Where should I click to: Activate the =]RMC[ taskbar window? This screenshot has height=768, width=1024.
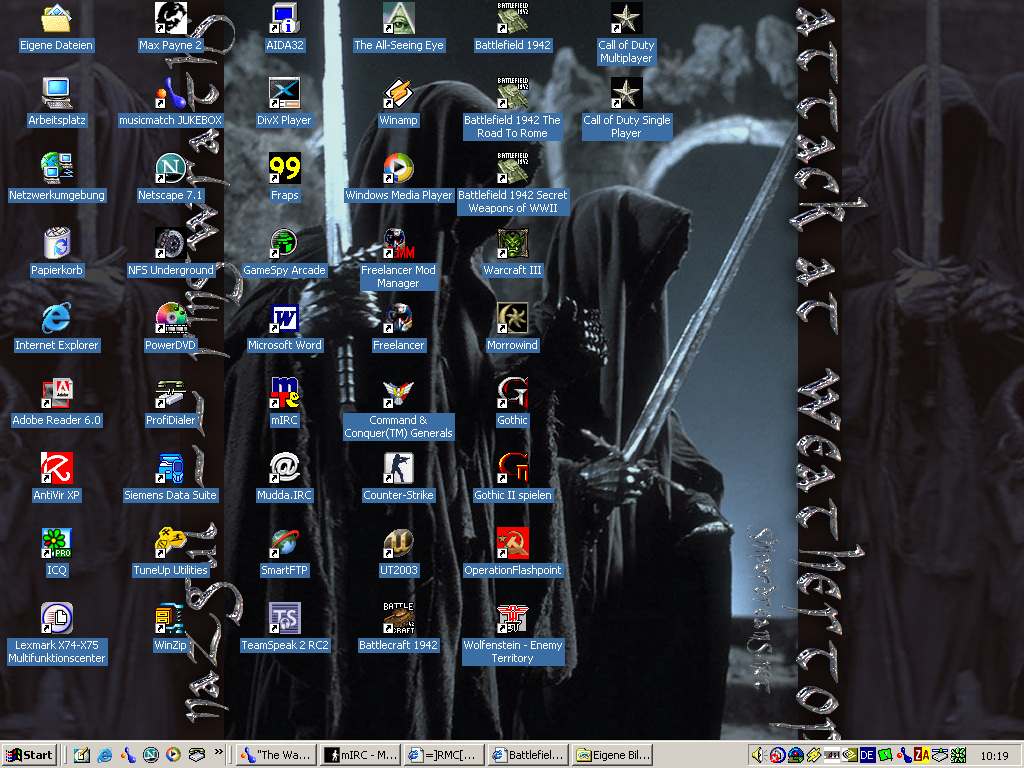pos(443,755)
